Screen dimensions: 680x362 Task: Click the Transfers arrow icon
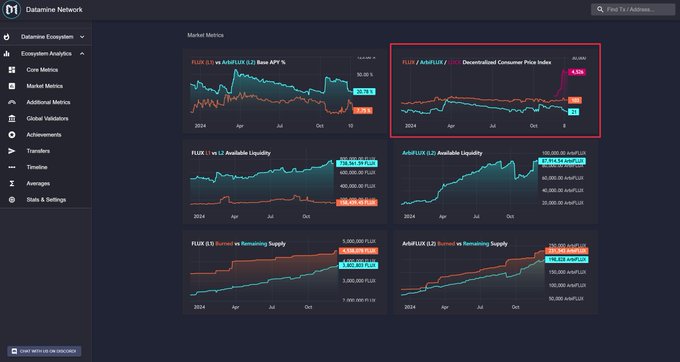point(12,151)
